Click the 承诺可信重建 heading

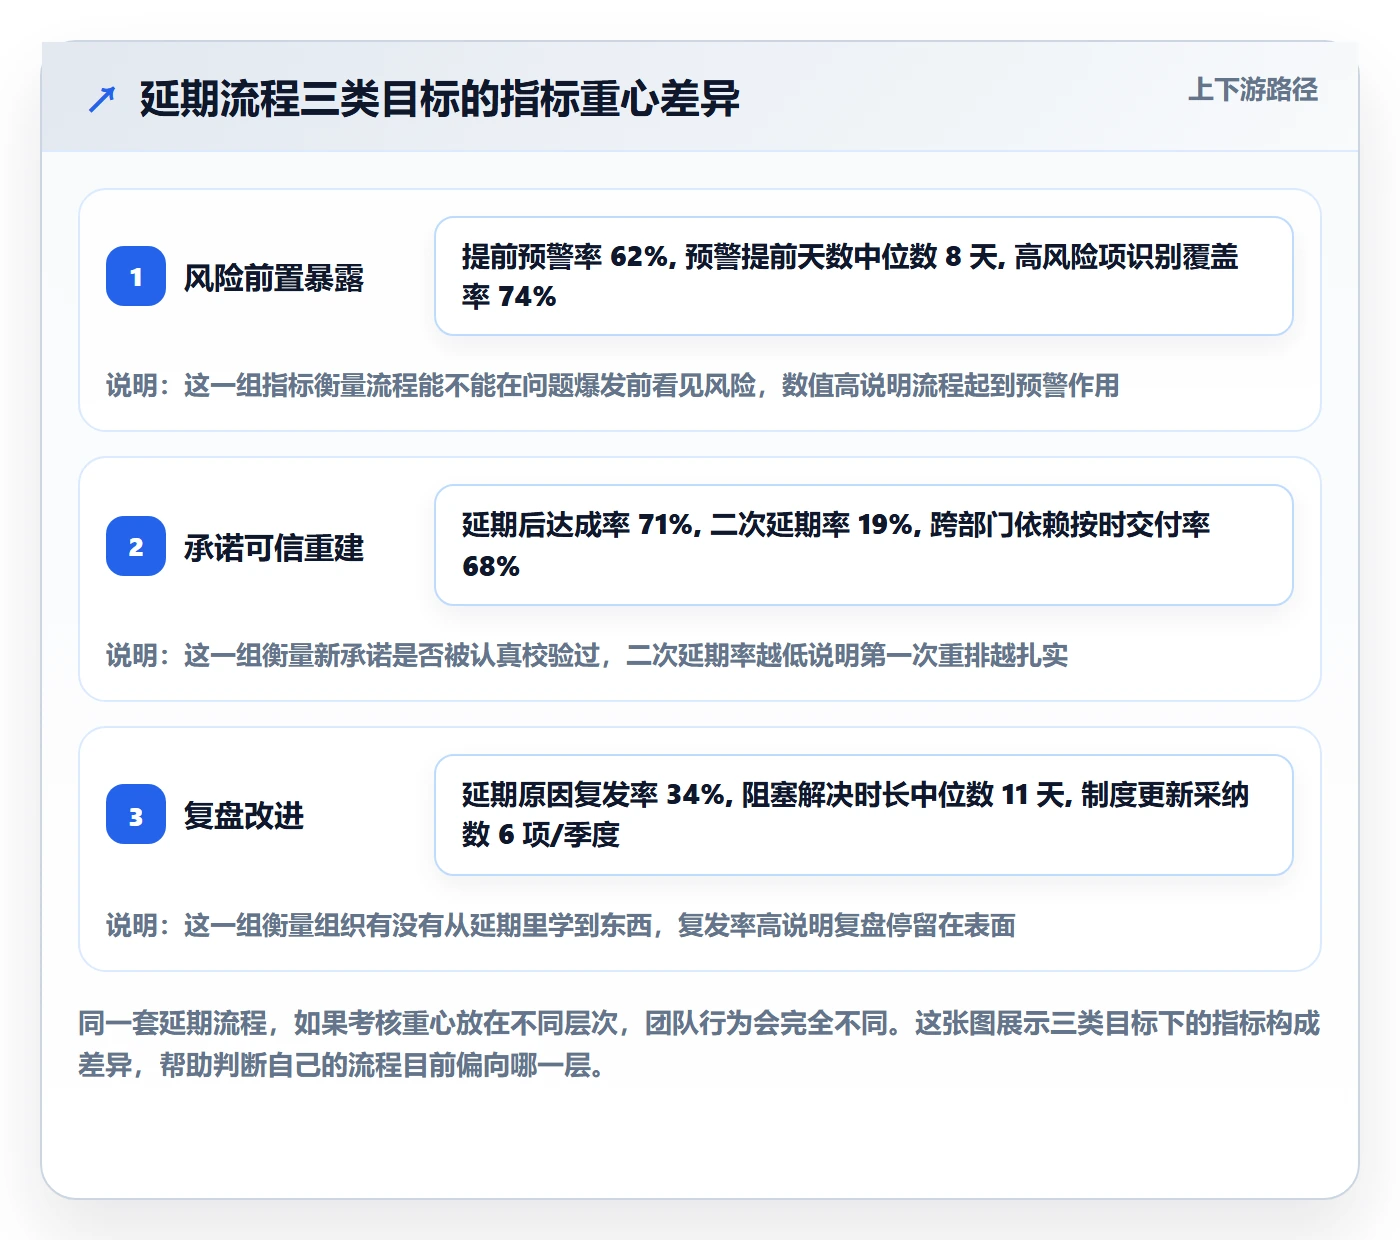point(274,547)
